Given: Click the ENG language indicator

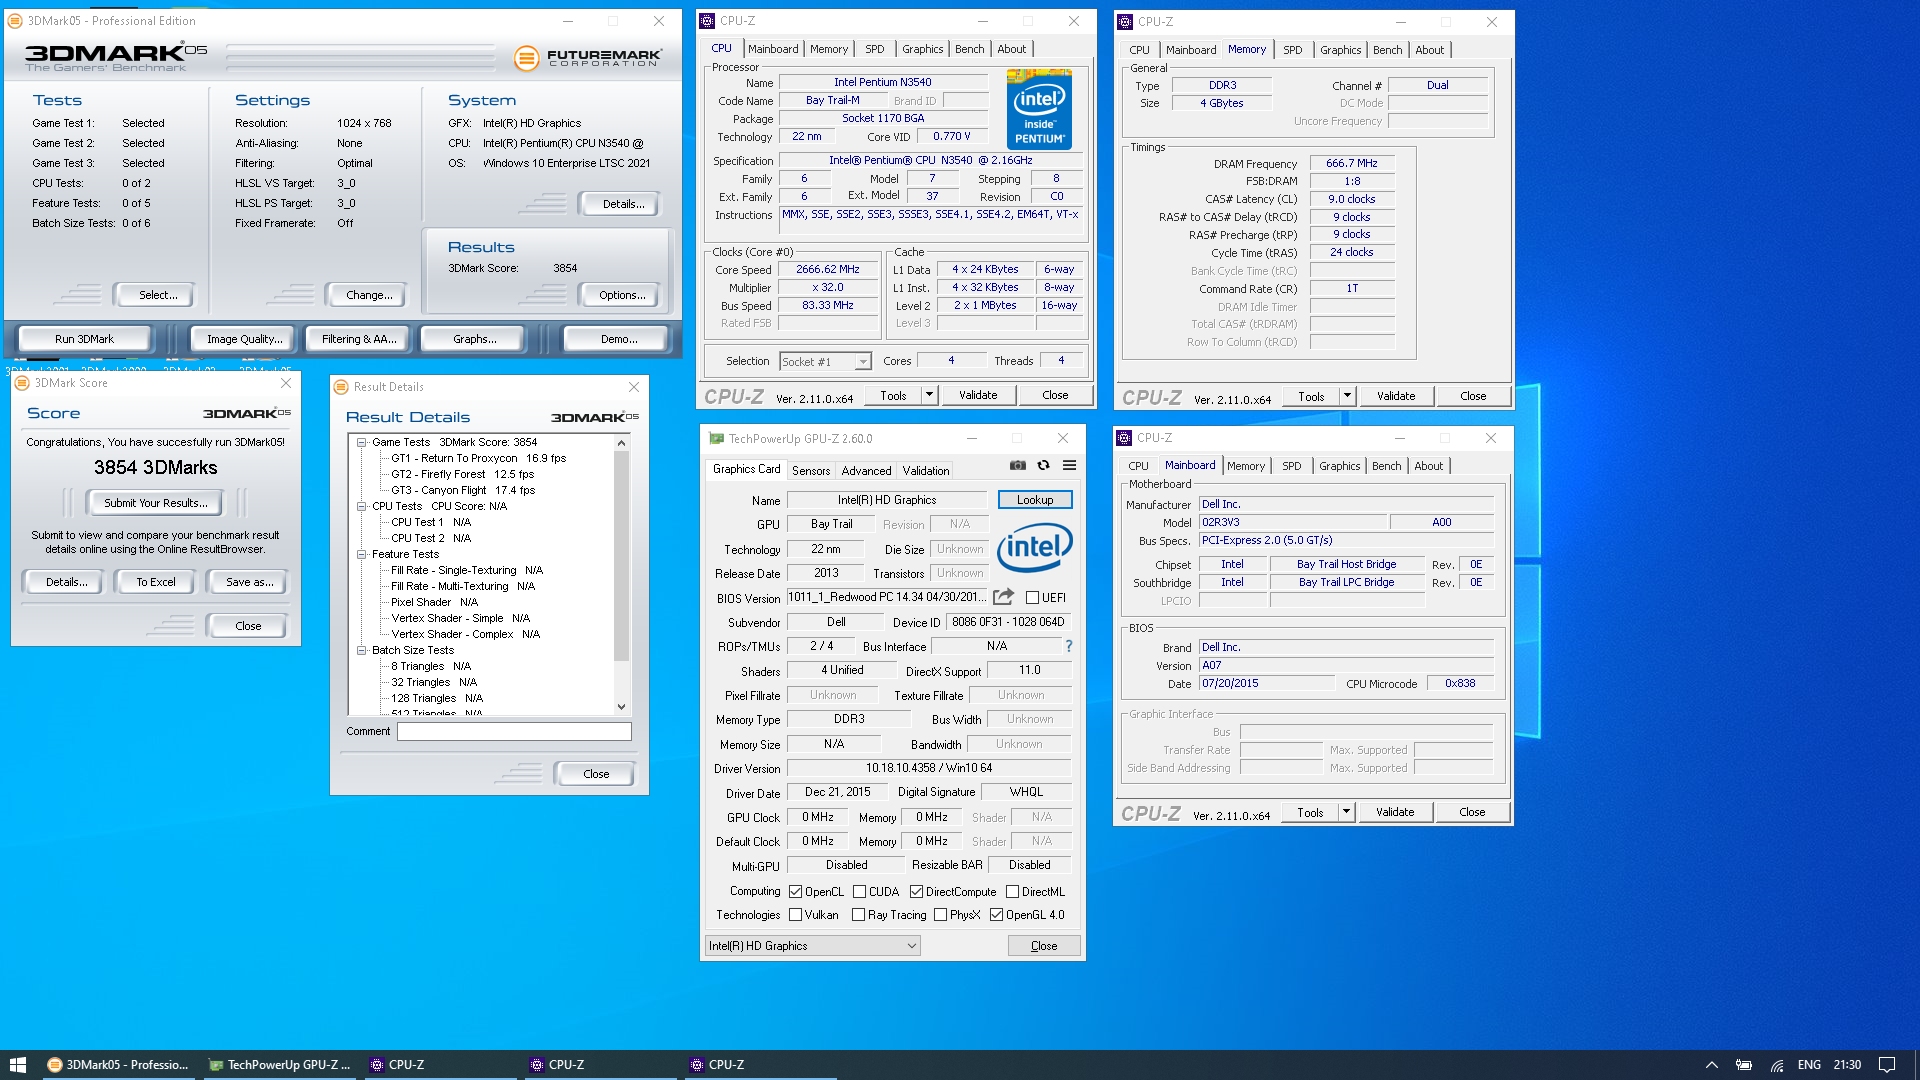Looking at the screenshot, I should pyautogui.click(x=1809, y=1065).
